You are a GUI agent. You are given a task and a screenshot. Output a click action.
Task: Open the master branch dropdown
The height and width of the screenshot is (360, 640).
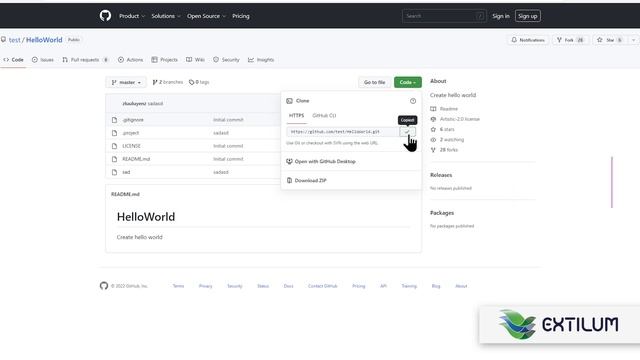[x=126, y=82]
